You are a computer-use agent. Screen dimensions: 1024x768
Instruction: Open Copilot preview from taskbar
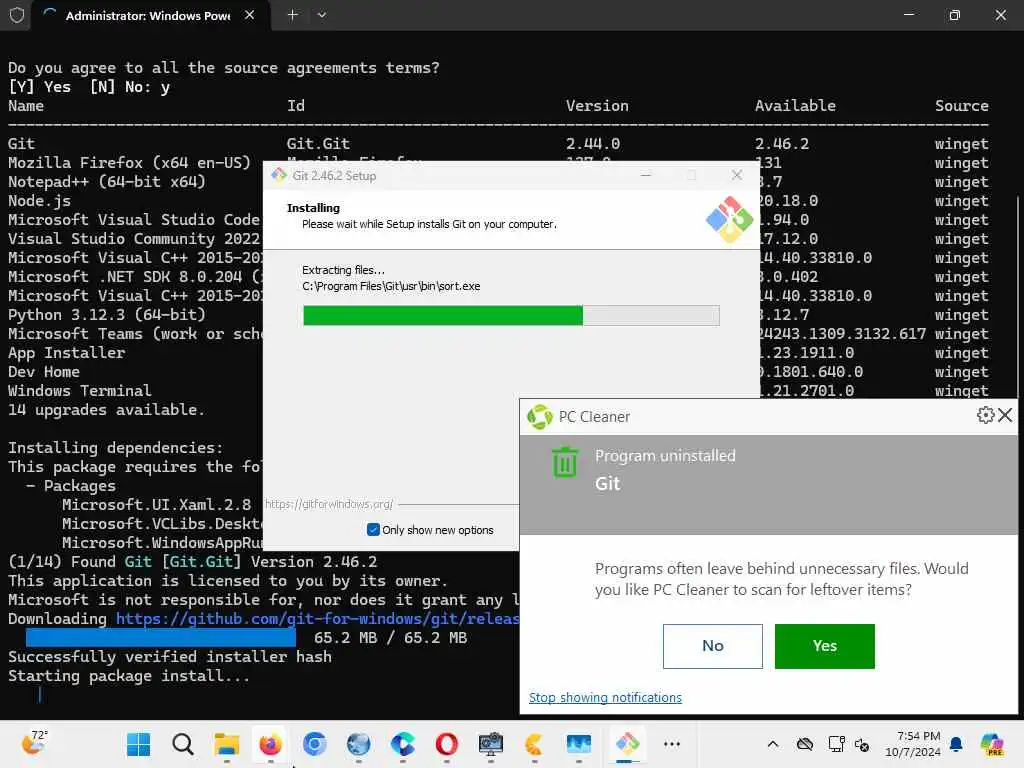(x=991, y=744)
